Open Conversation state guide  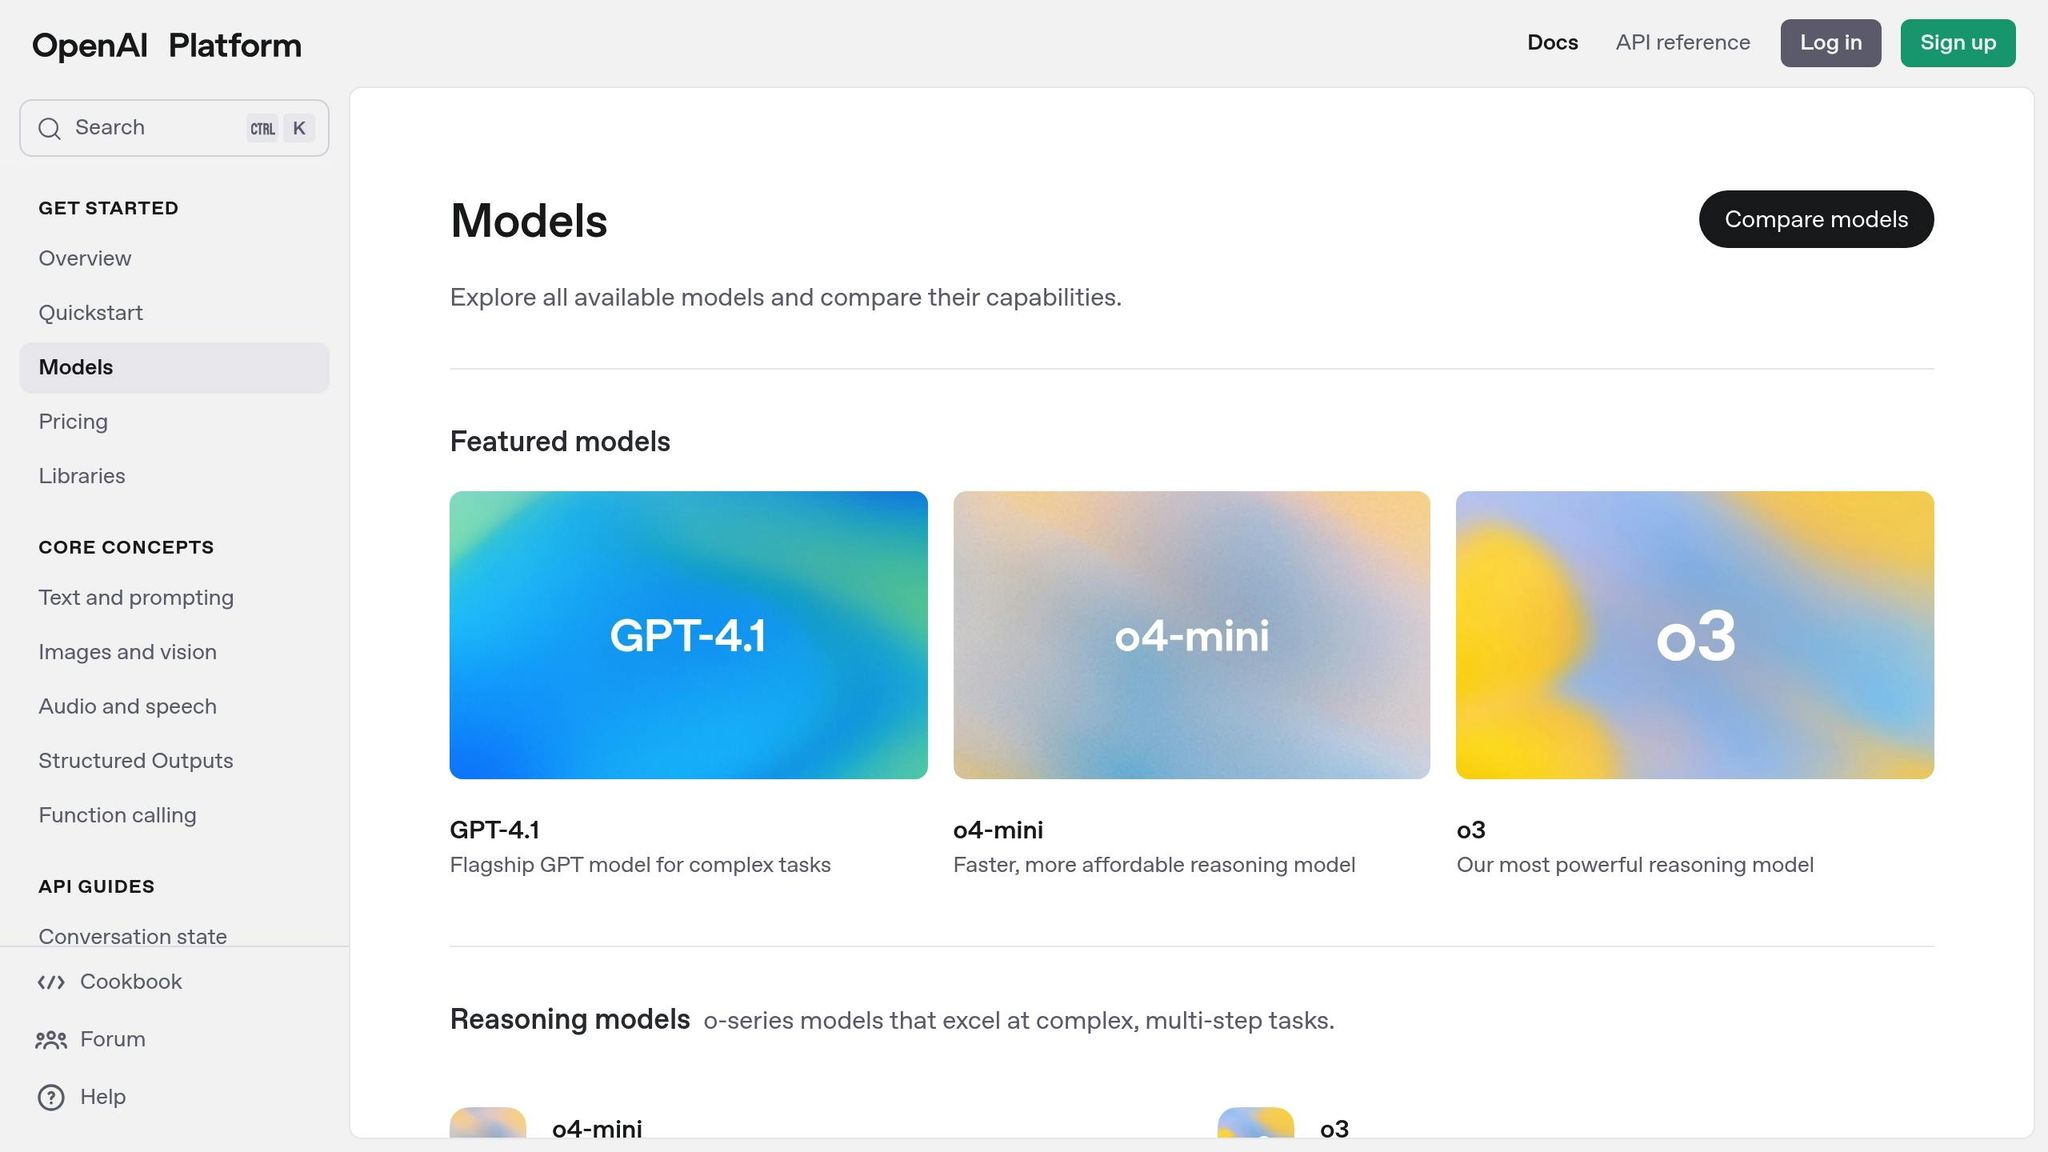133,936
